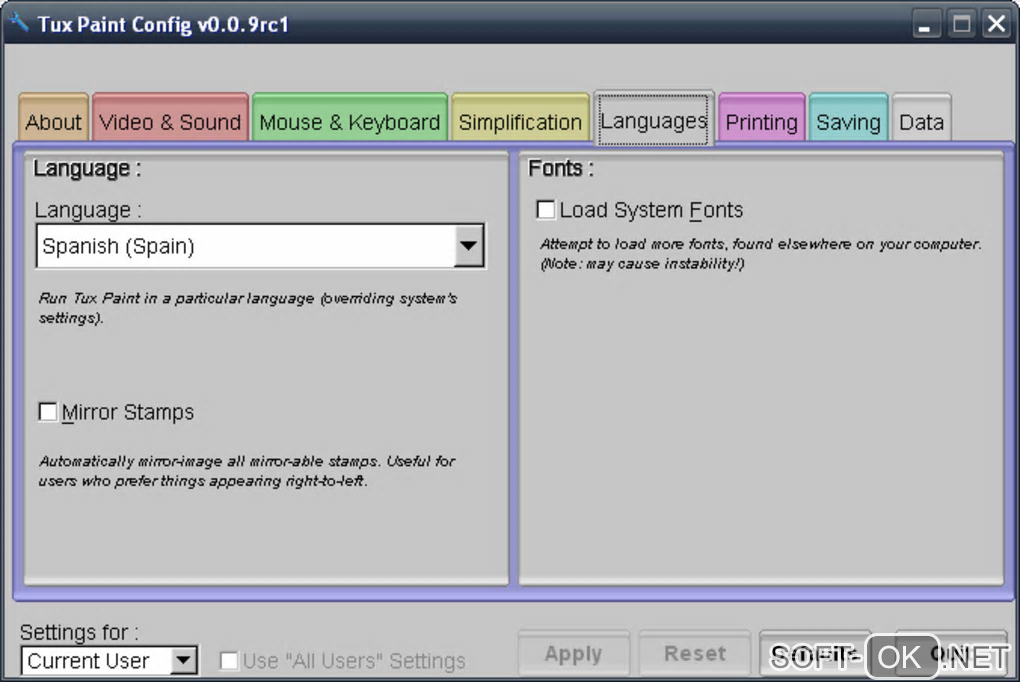This screenshot has height=682, width=1020.
Task: Open the Data tab
Action: coord(922,118)
